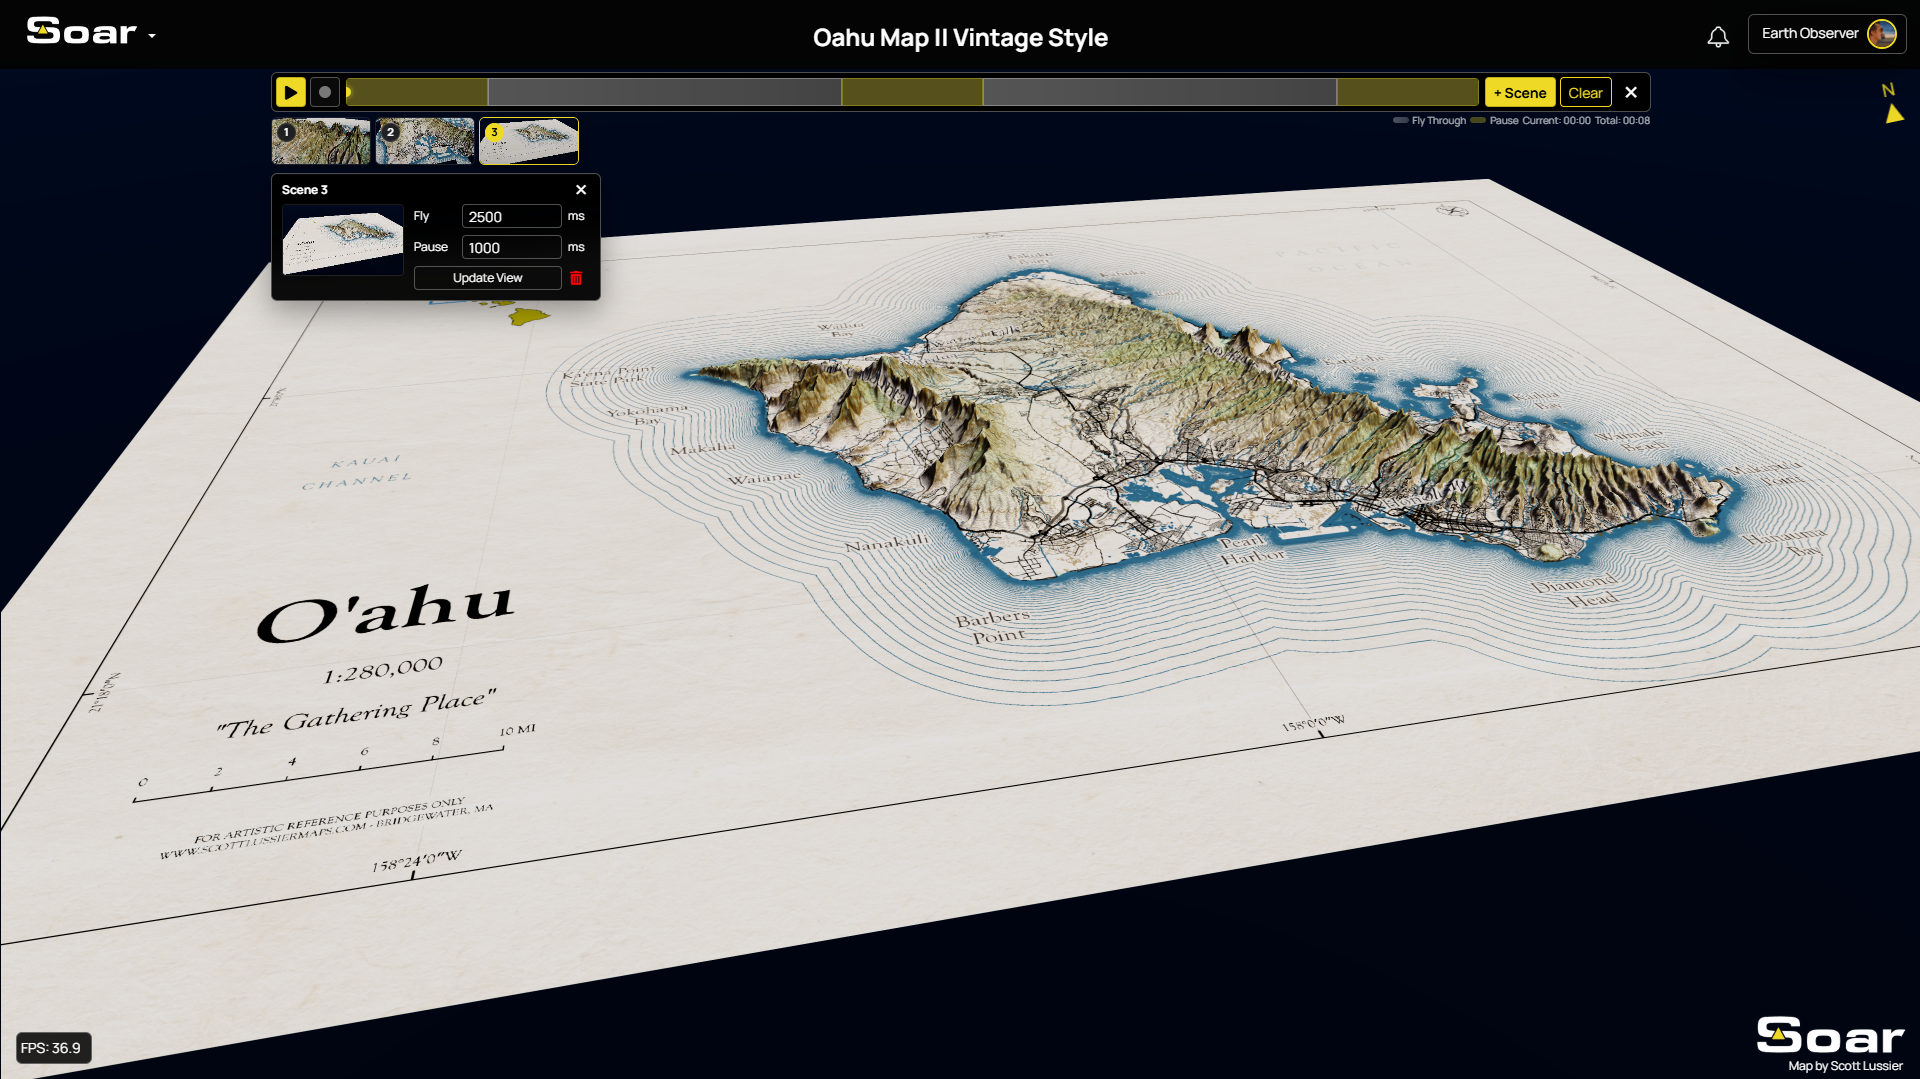
Task: Clear all scenes
Action: coord(1585,92)
